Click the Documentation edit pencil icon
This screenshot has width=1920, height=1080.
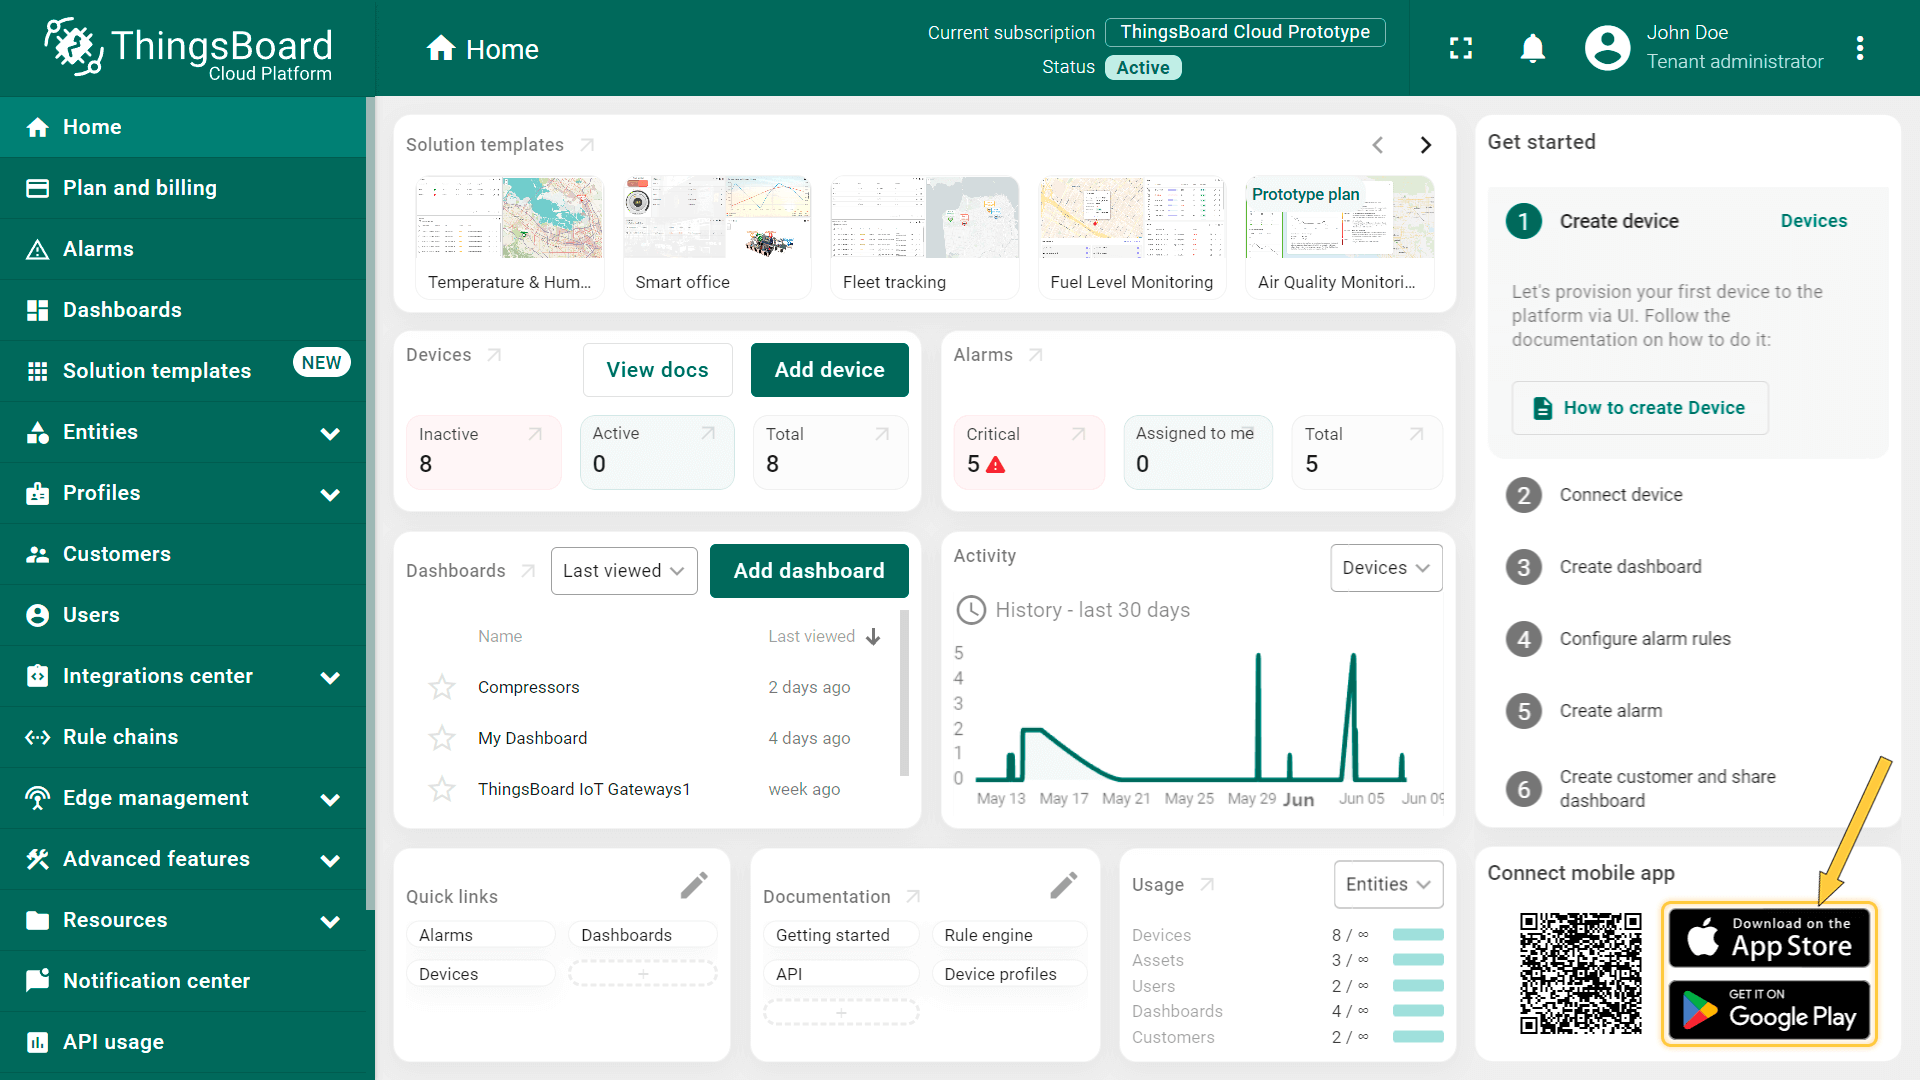tap(1063, 885)
